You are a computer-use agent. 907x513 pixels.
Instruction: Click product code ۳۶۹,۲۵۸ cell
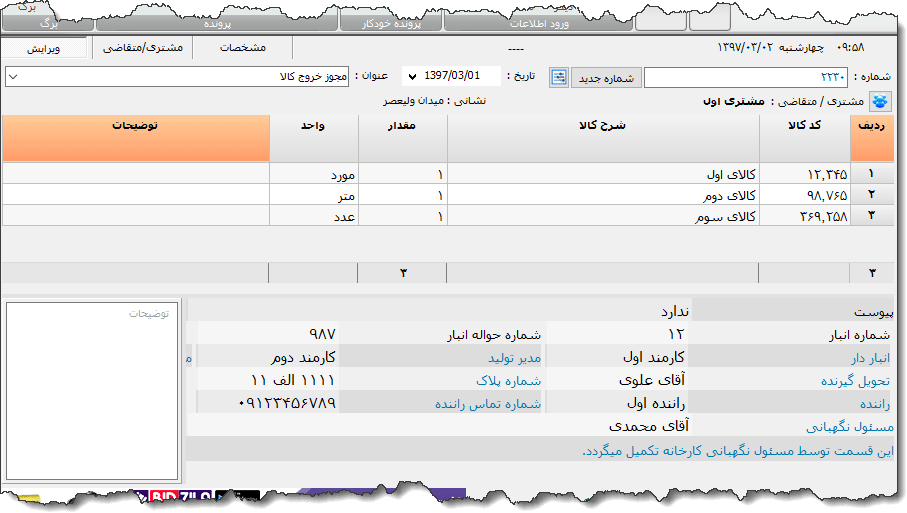(805, 216)
